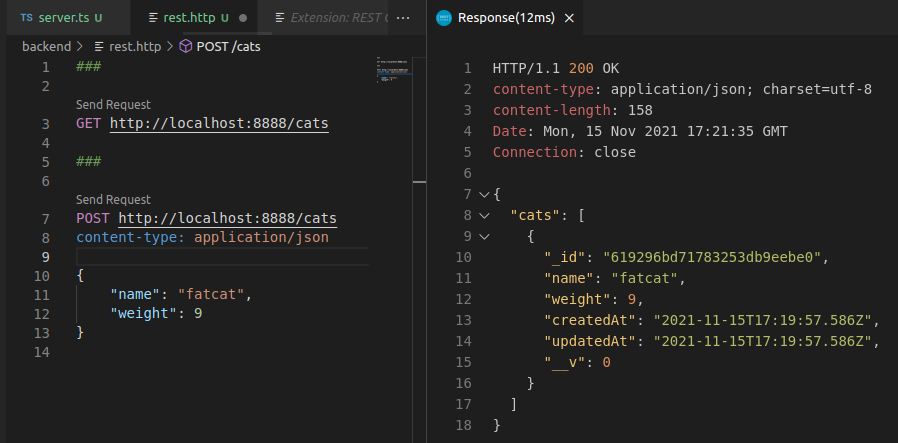Viewport: 898px width, 443px height.
Task: Click the REST client icon on Response tab
Action: (x=444, y=18)
